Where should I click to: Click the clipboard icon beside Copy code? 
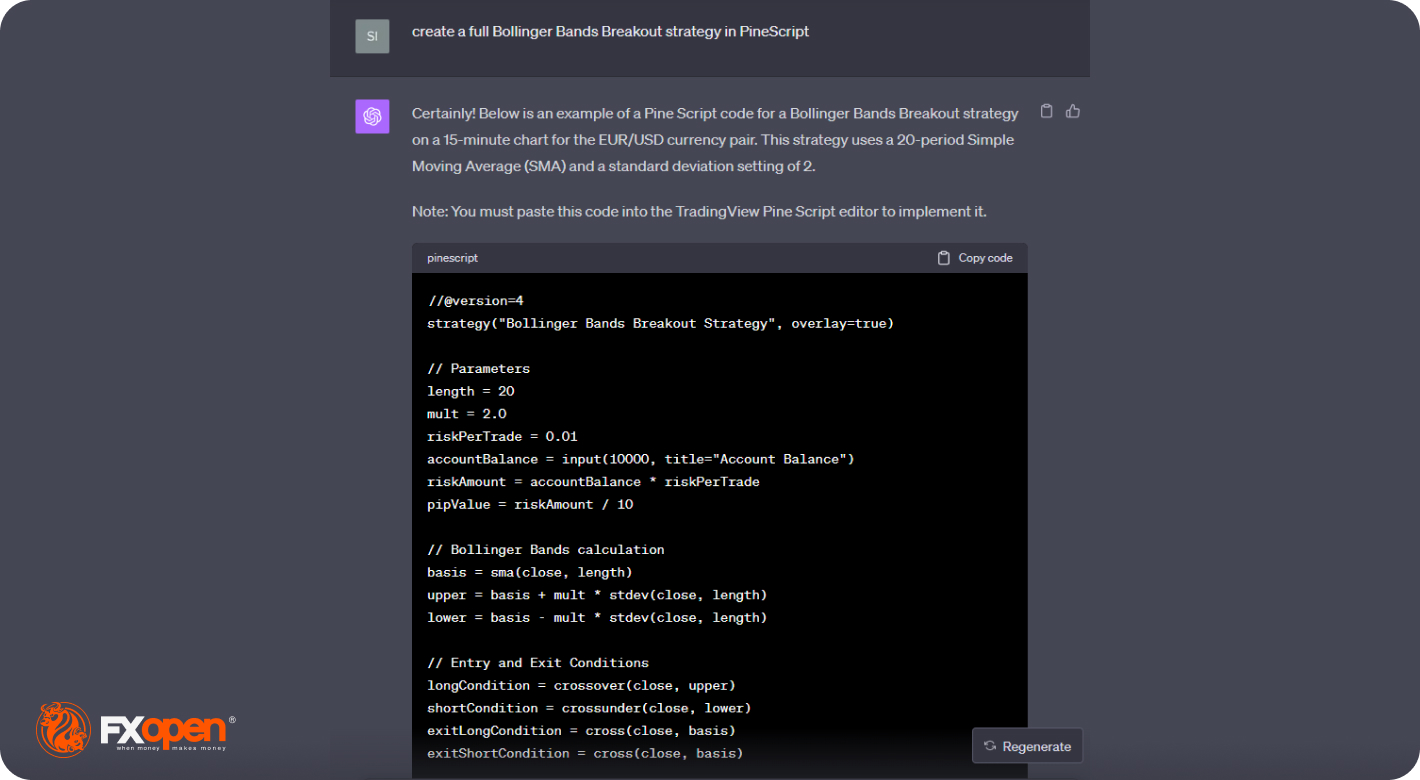[x=943, y=258]
